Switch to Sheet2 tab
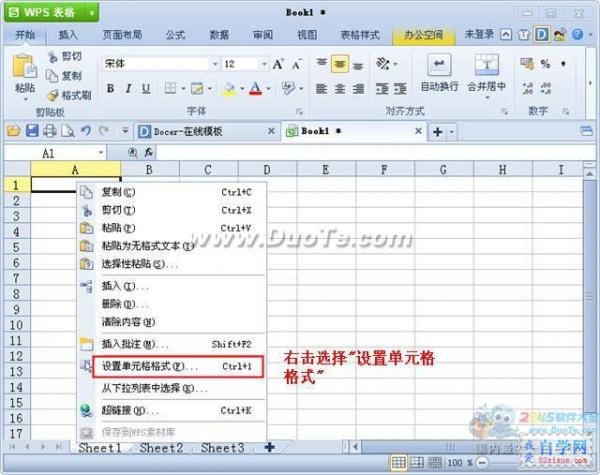 point(161,447)
